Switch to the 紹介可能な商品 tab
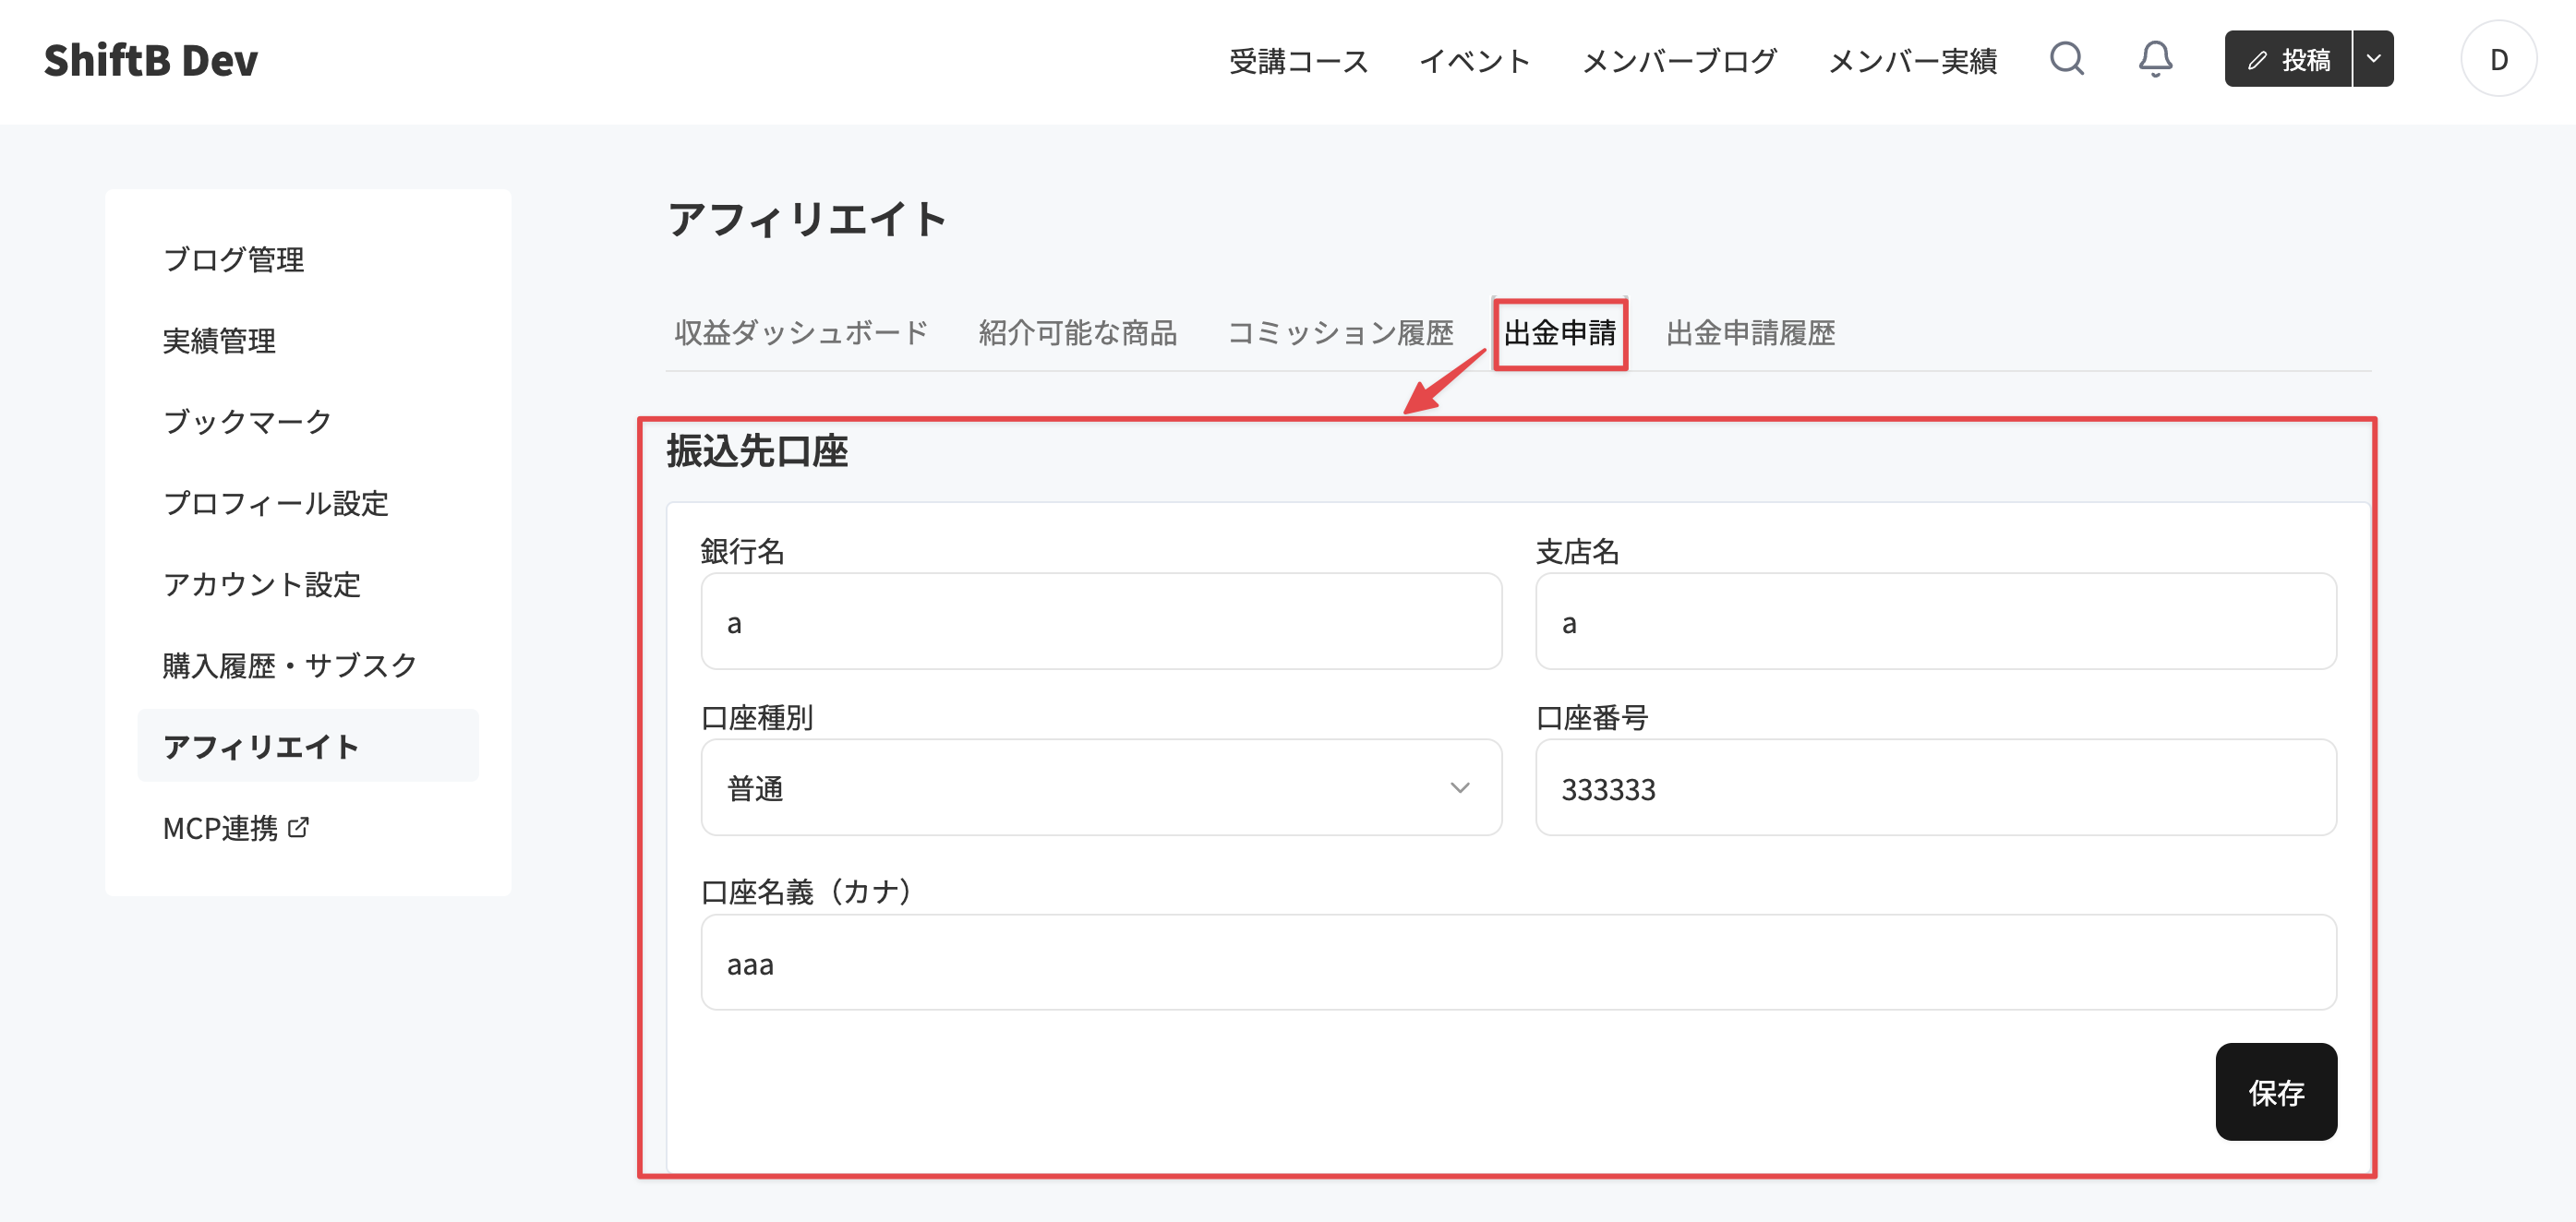This screenshot has width=2576, height=1222. click(1077, 333)
